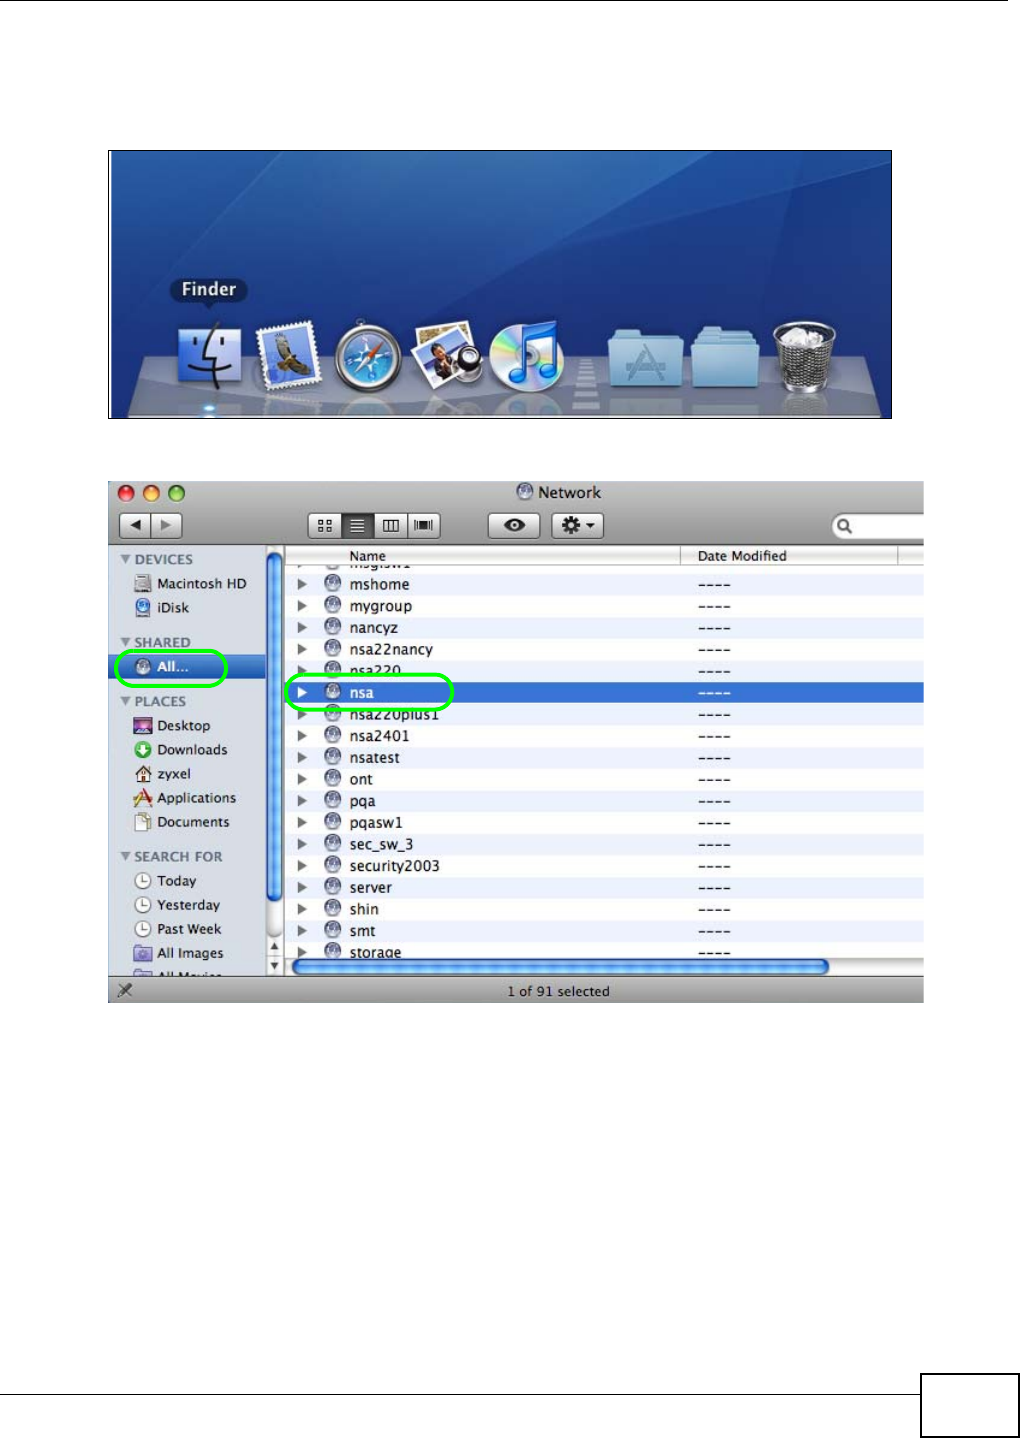Click the Network window title proxy icon

tap(524, 492)
